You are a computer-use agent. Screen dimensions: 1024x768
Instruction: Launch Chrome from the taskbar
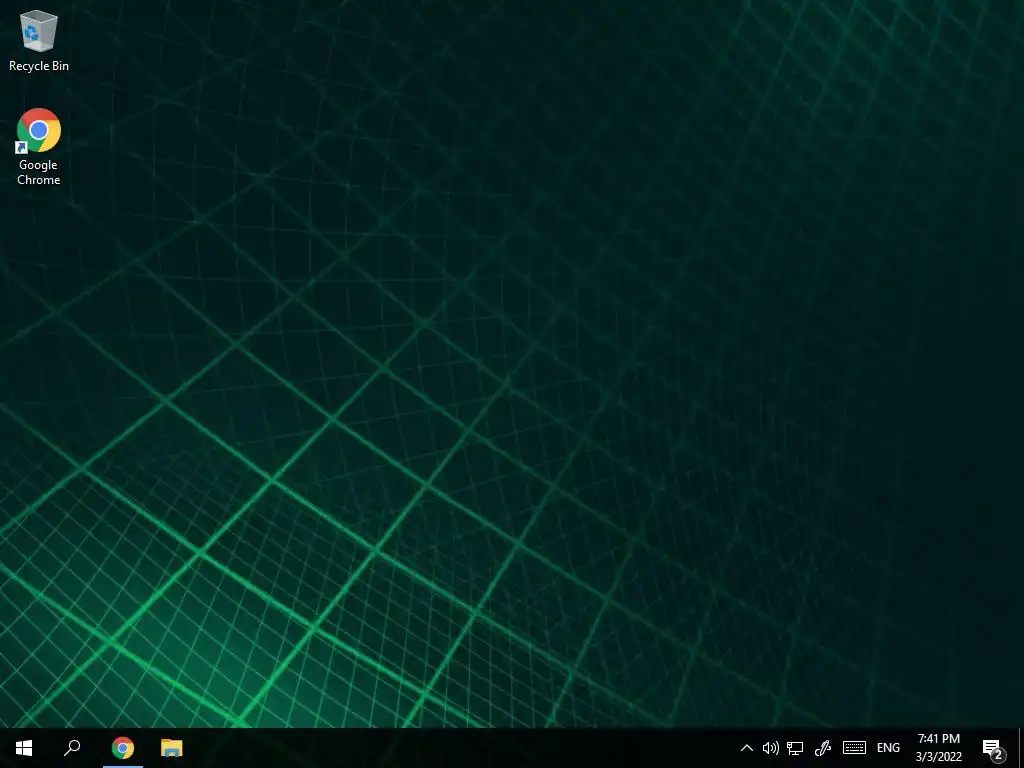click(123, 748)
